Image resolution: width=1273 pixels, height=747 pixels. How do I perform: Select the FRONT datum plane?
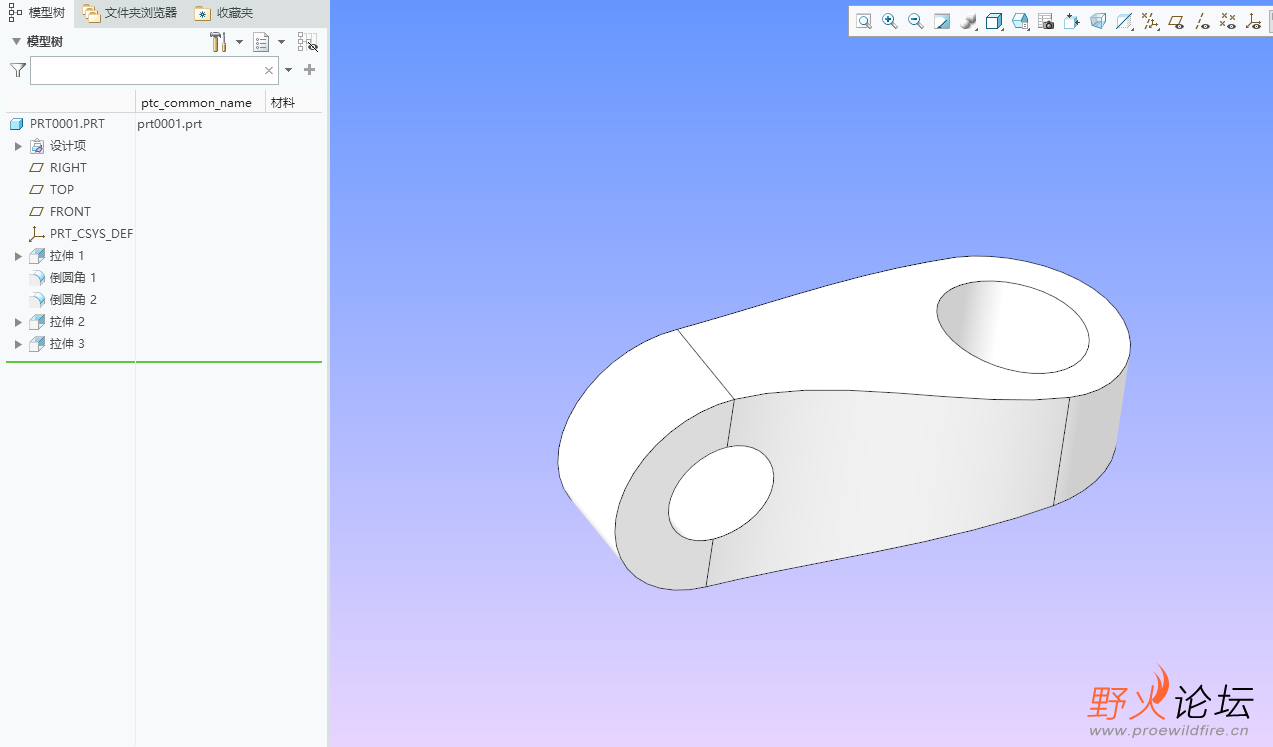click(70, 212)
